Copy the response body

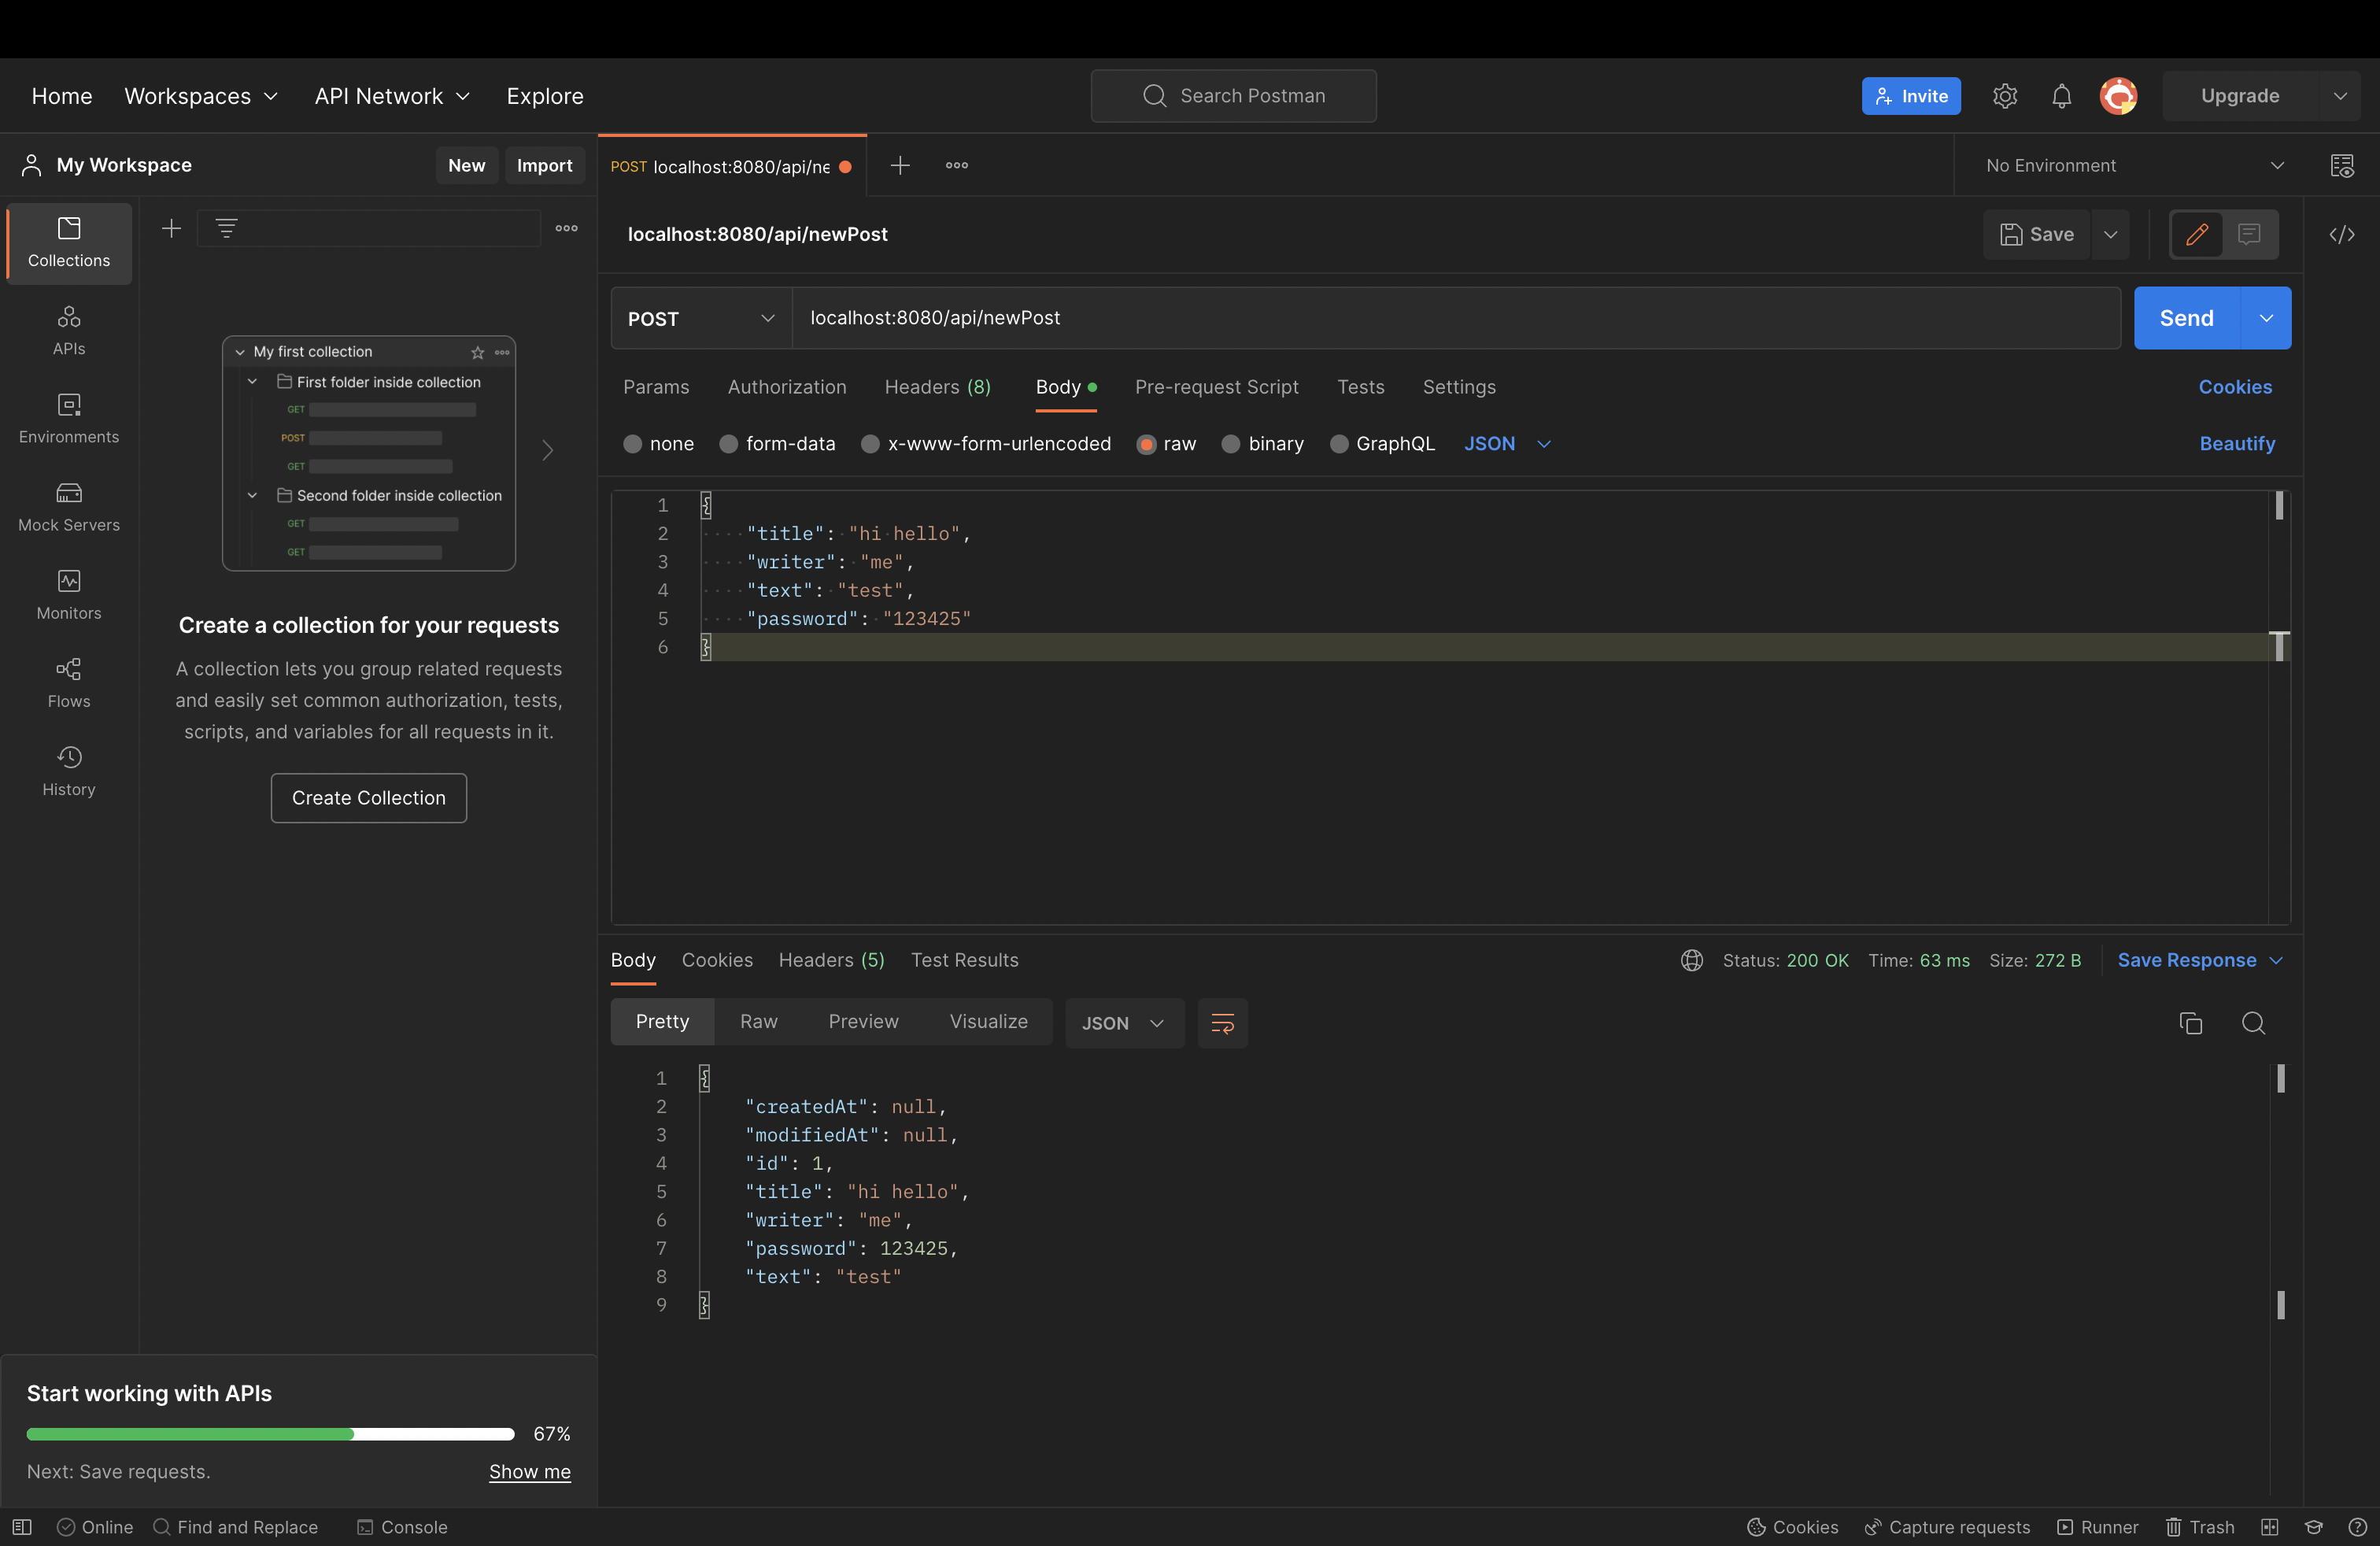coord(2191,1023)
